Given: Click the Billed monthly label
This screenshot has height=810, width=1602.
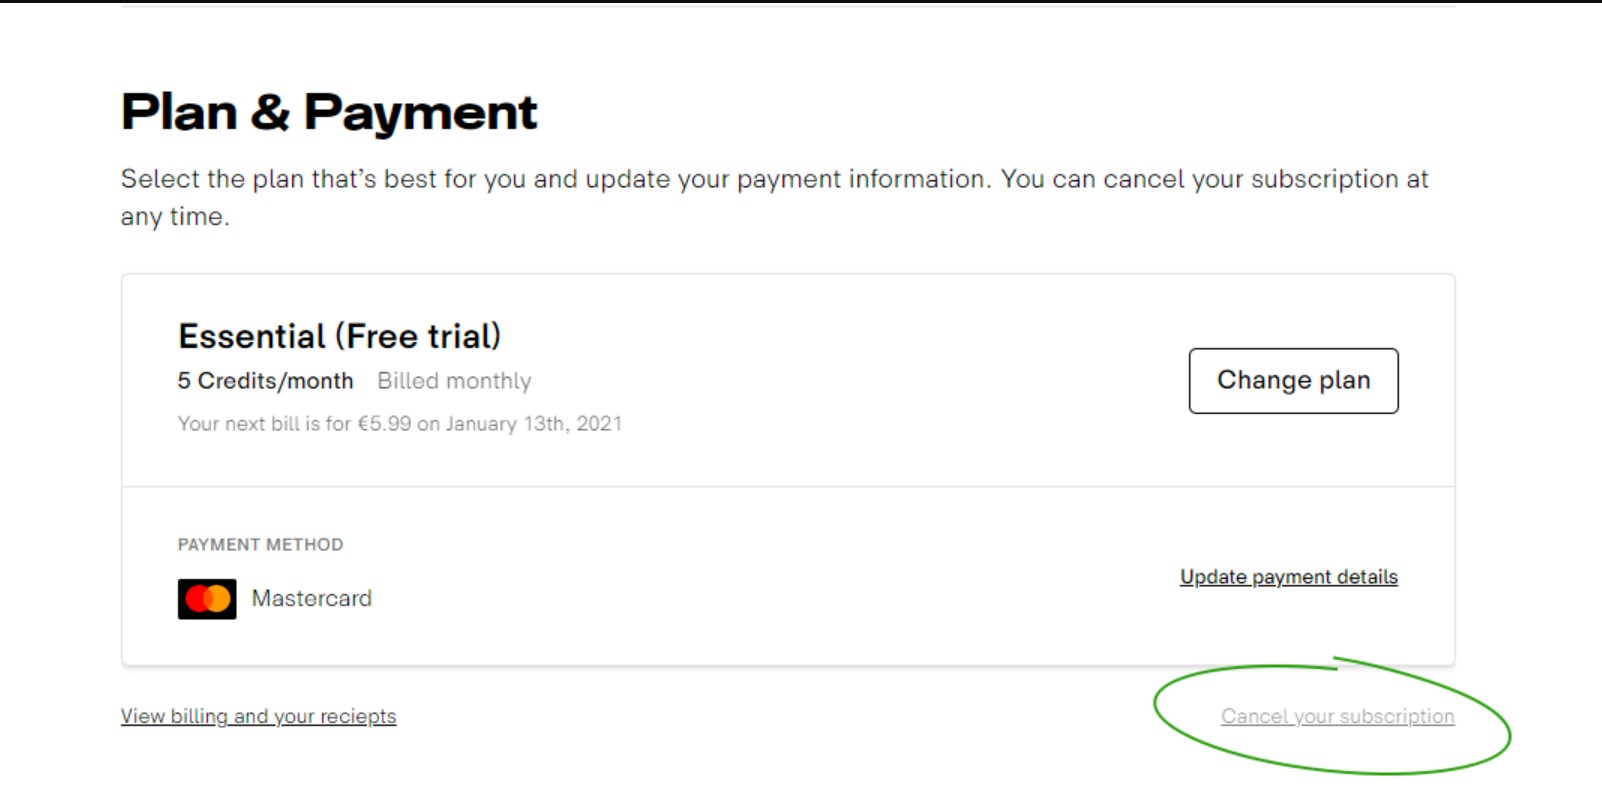Looking at the screenshot, I should click(454, 381).
